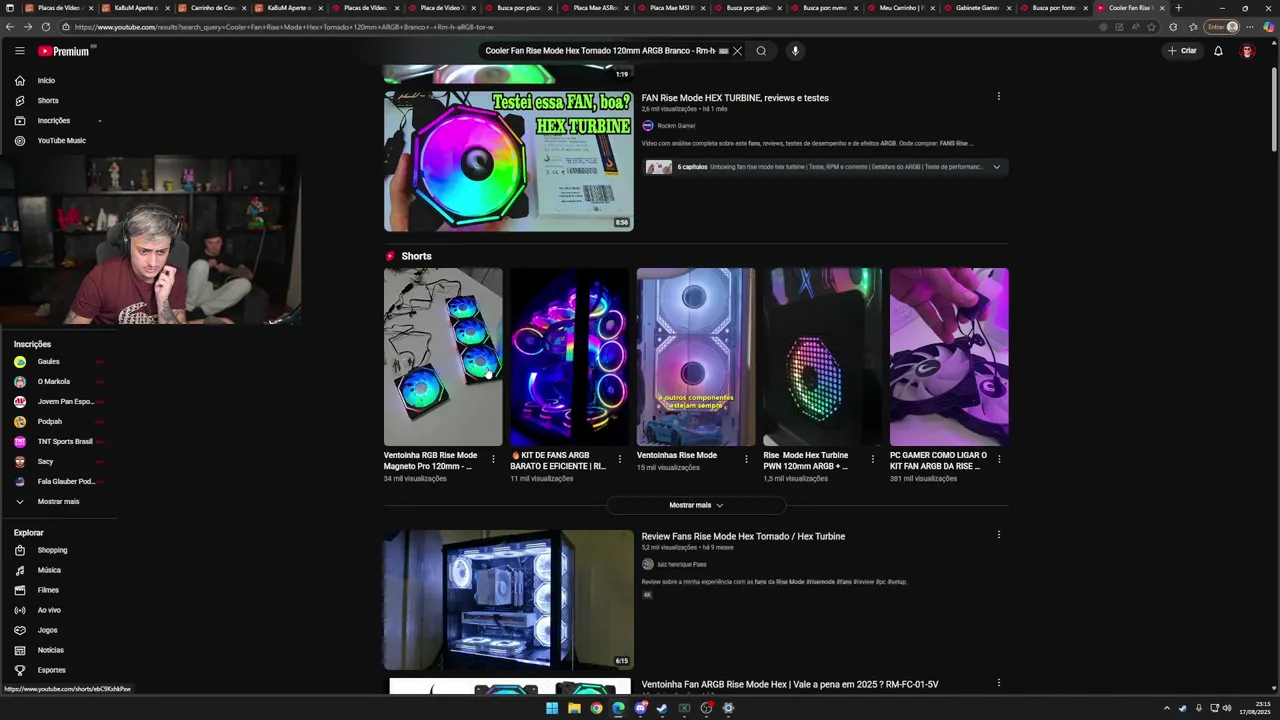The width and height of the screenshot is (1280, 720).
Task: Click the Criar create button
Action: pyautogui.click(x=1182, y=51)
